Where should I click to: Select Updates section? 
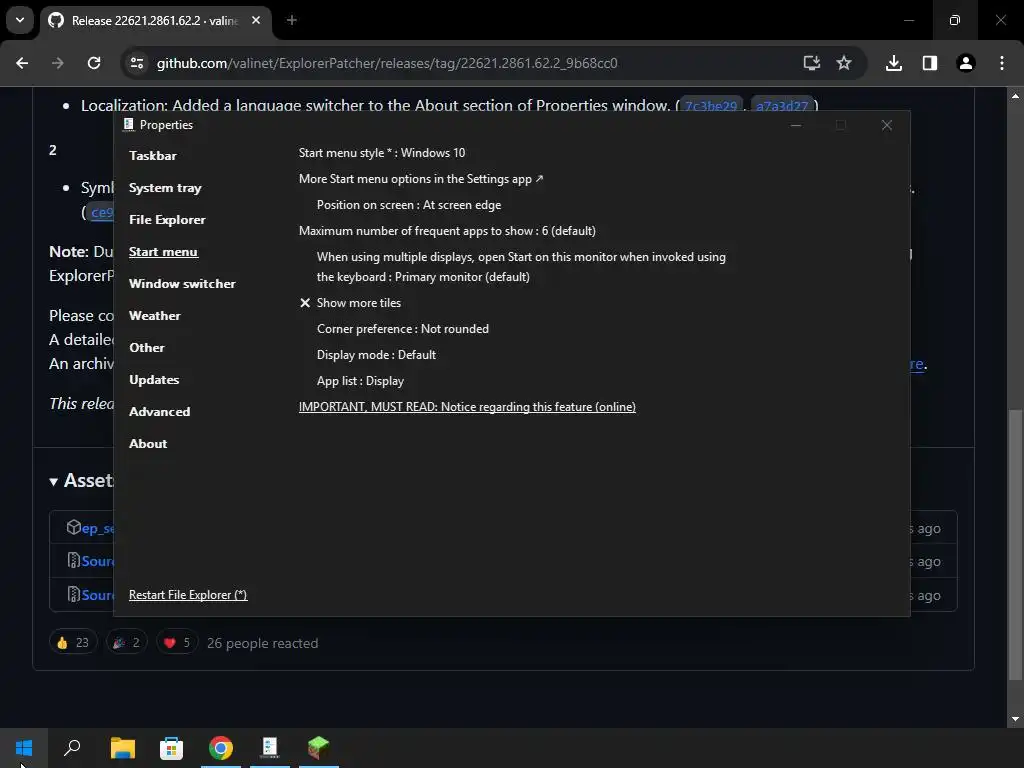pyautogui.click(x=154, y=379)
